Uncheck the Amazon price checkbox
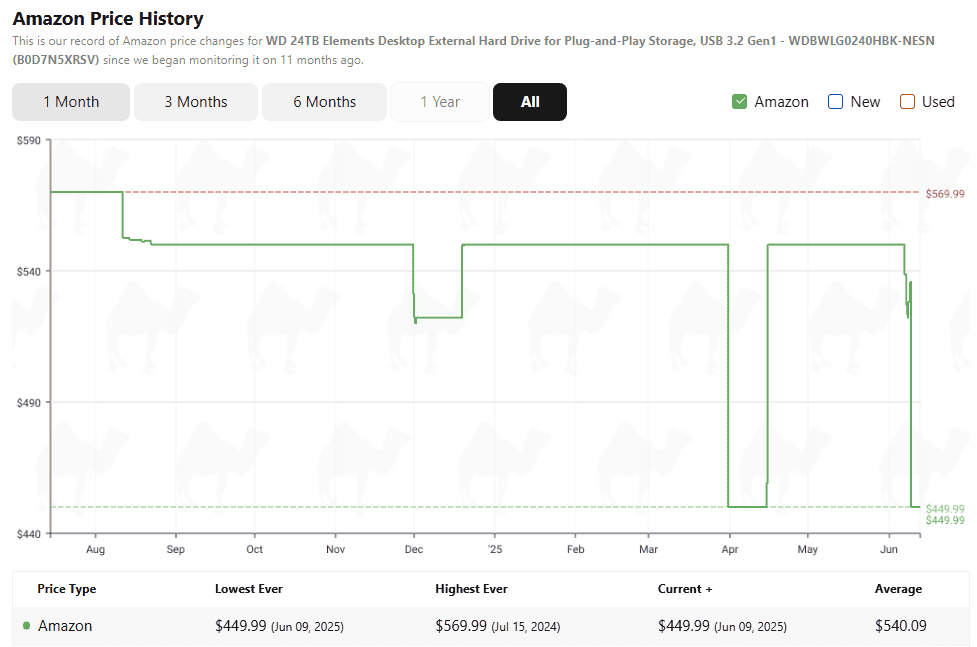 pyautogui.click(x=739, y=102)
